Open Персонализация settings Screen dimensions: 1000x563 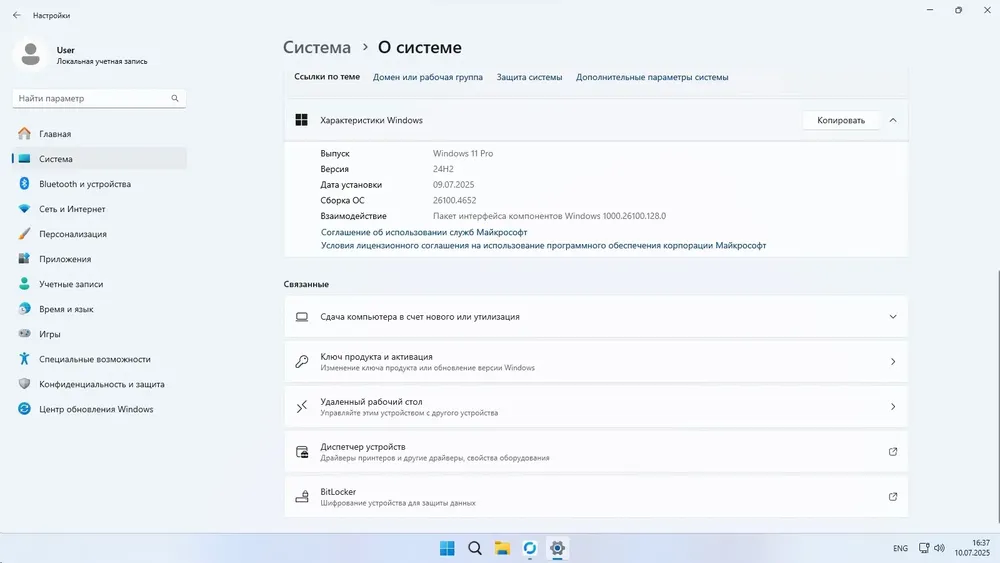click(x=99, y=234)
